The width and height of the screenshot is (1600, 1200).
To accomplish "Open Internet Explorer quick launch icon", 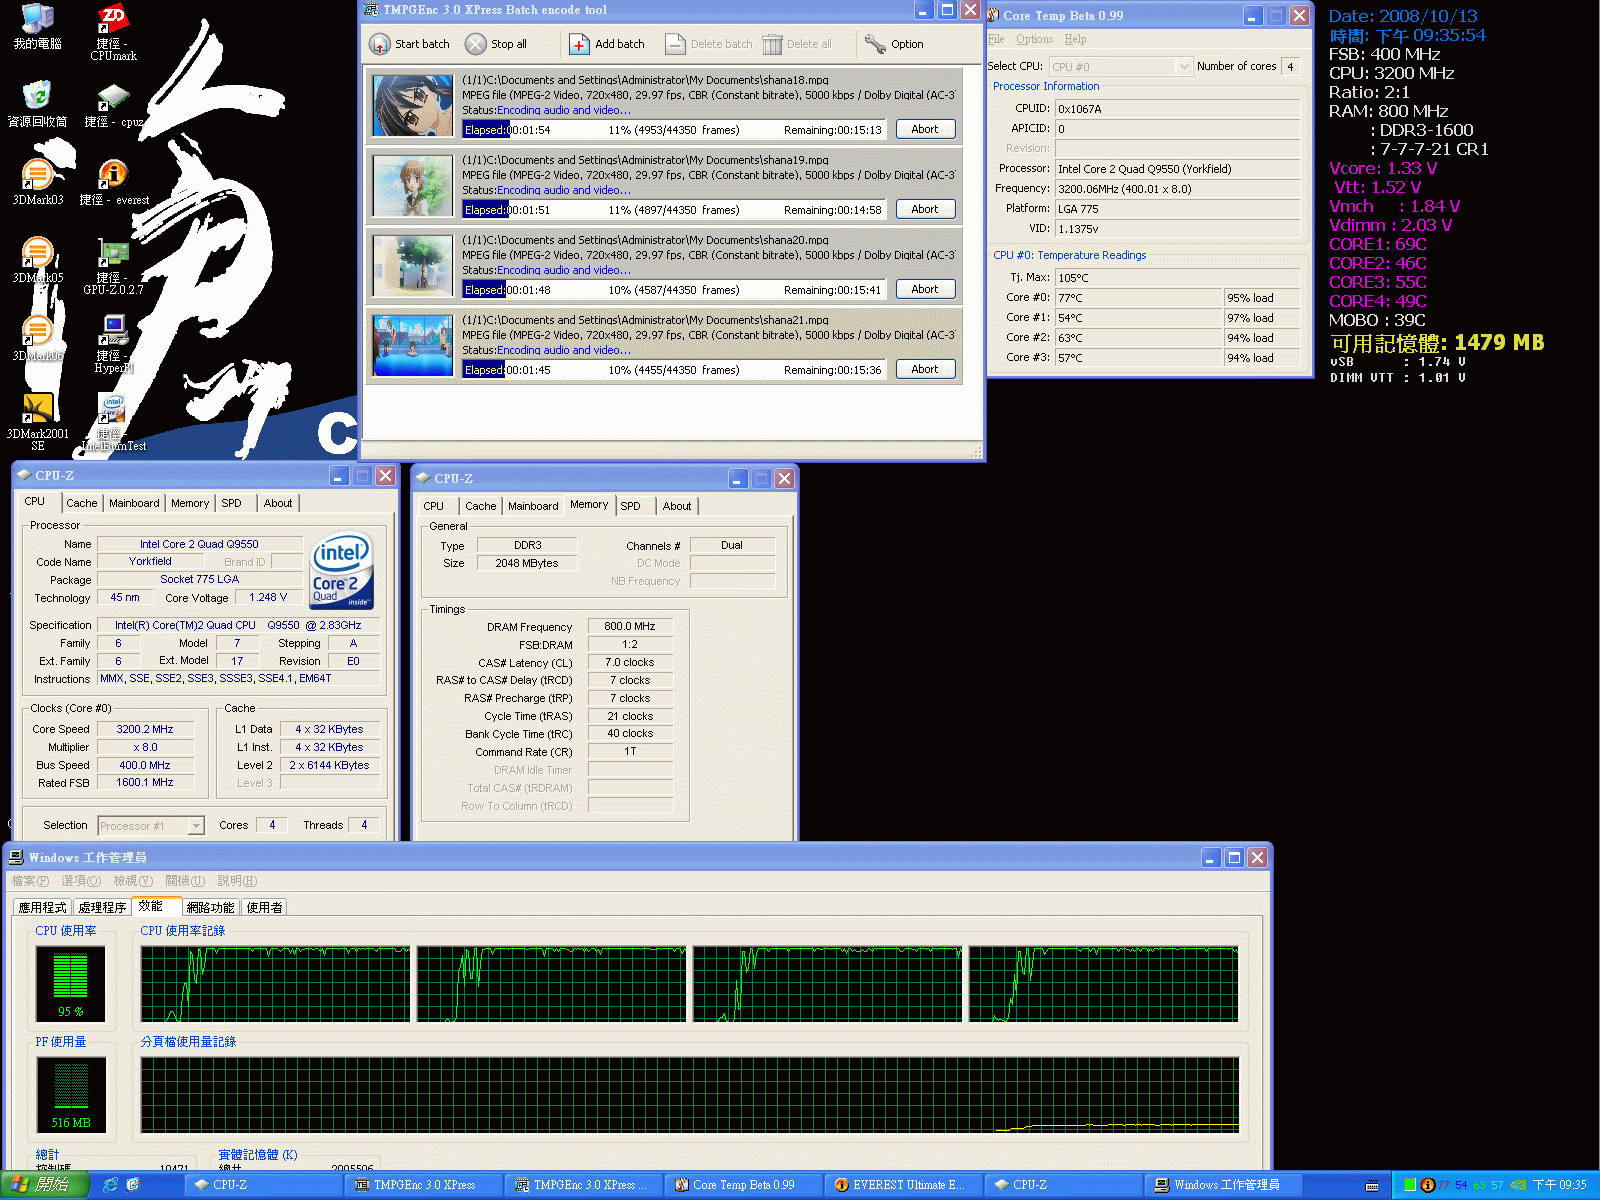I will point(110,1185).
